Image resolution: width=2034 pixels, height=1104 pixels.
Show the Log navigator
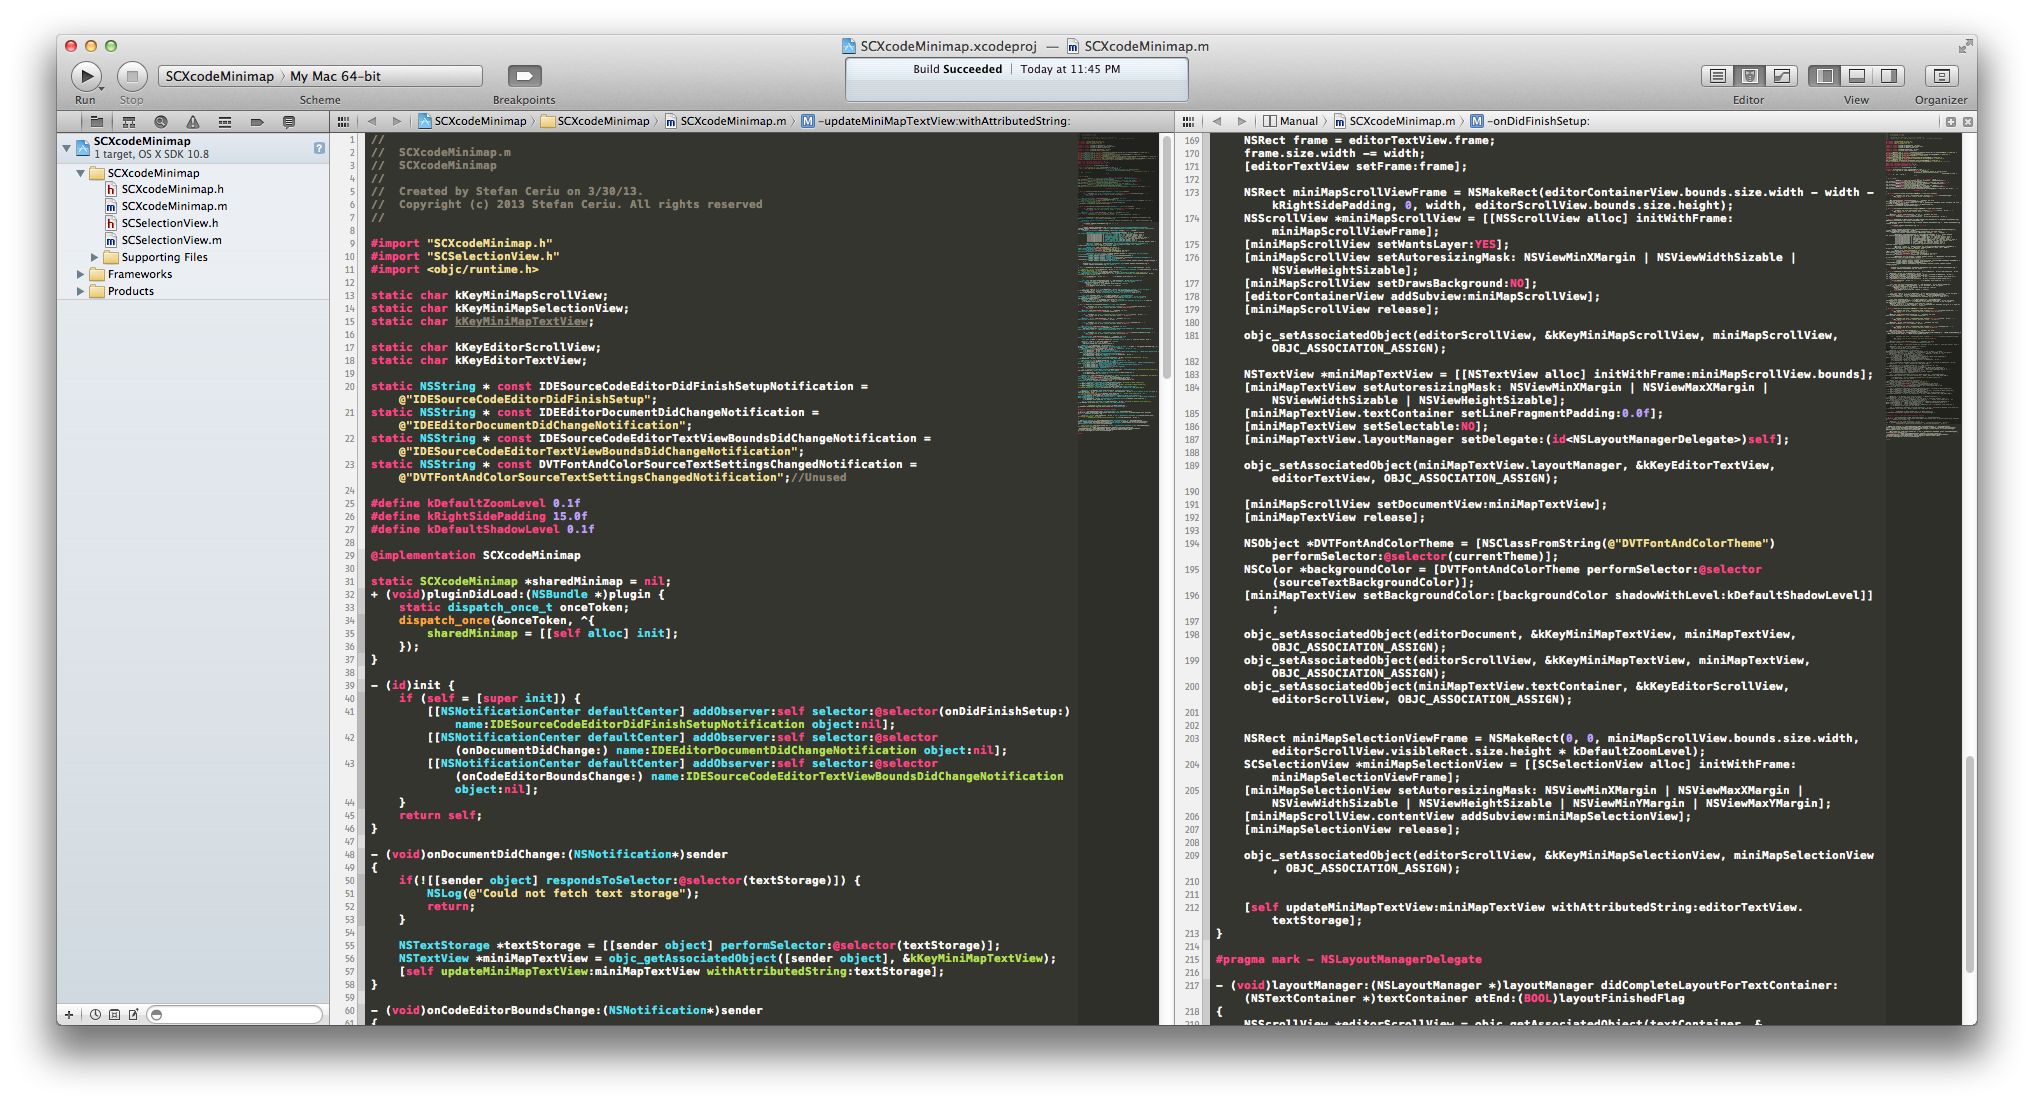pos(289,122)
